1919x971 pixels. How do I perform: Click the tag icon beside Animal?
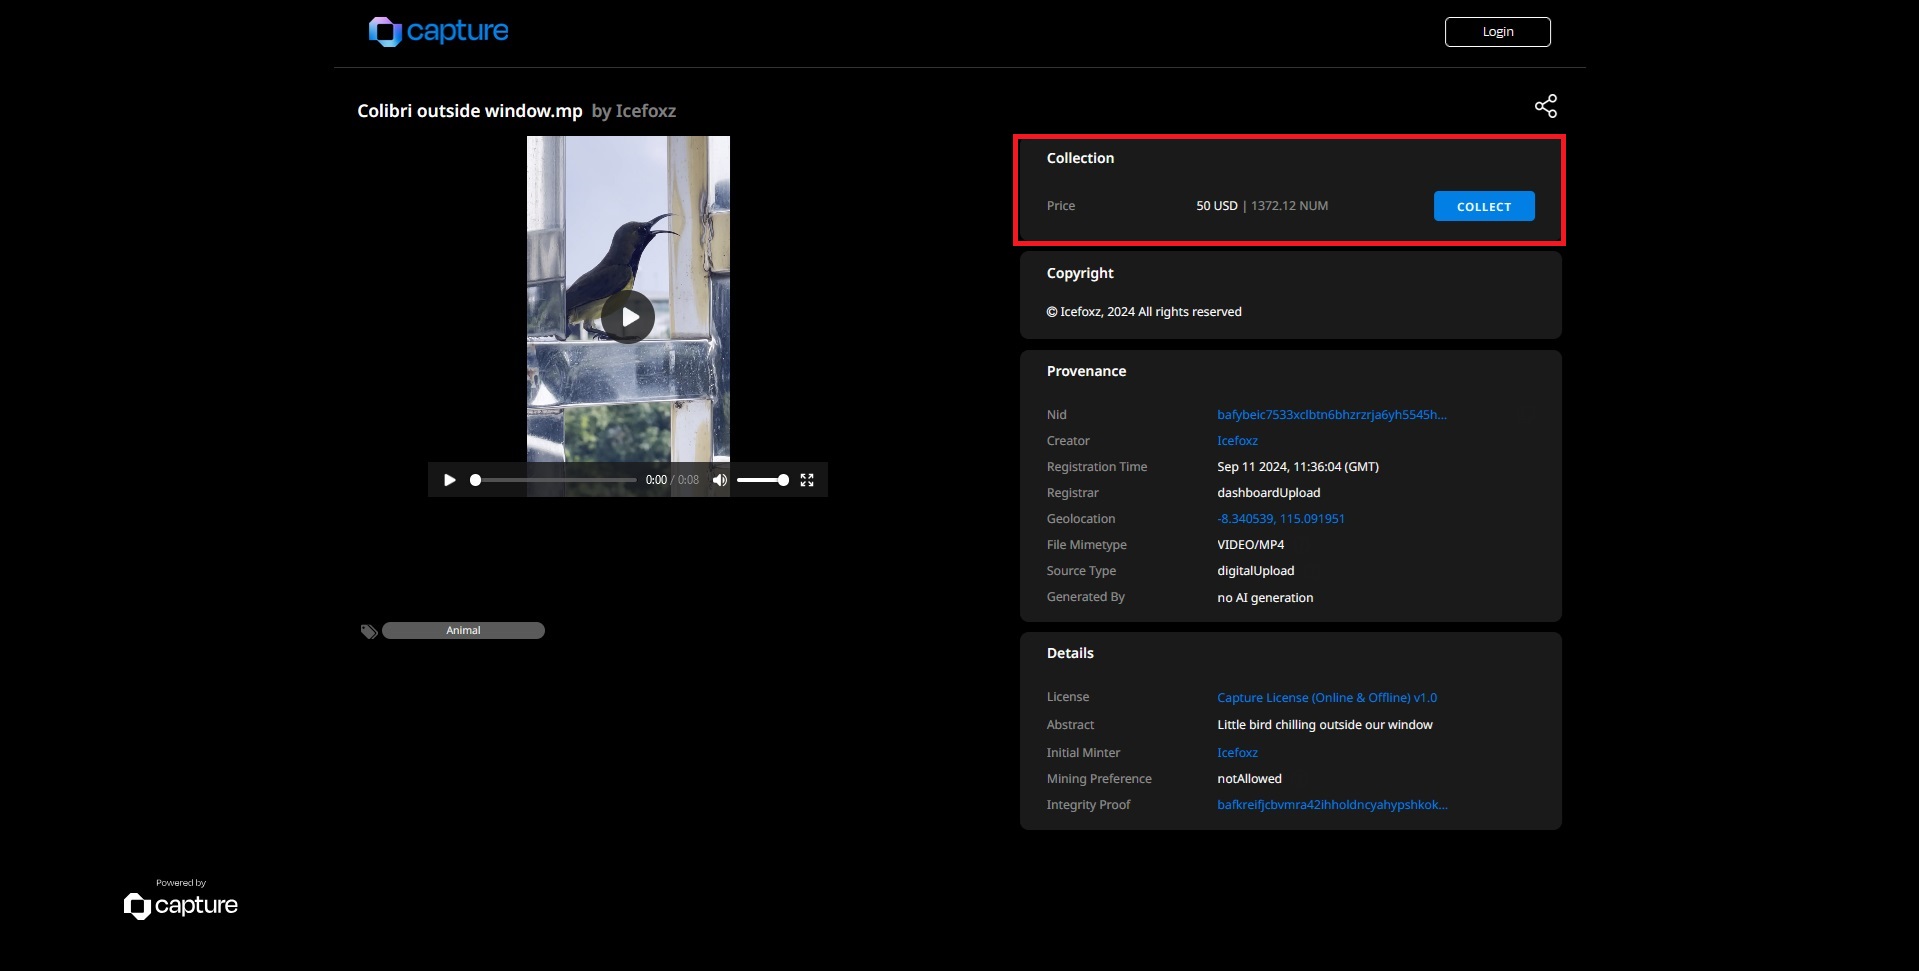point(369,631)
